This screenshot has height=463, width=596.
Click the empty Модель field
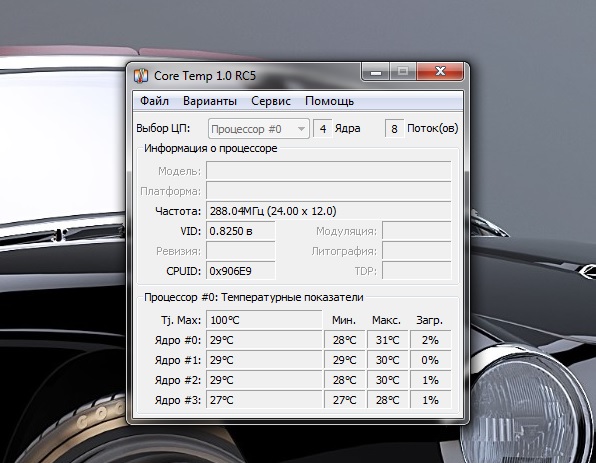[329, 171]
